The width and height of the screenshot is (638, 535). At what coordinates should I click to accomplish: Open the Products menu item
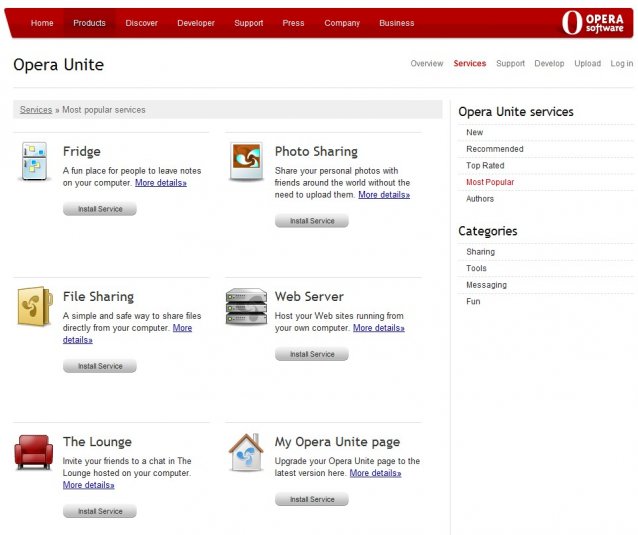[89, 23]
